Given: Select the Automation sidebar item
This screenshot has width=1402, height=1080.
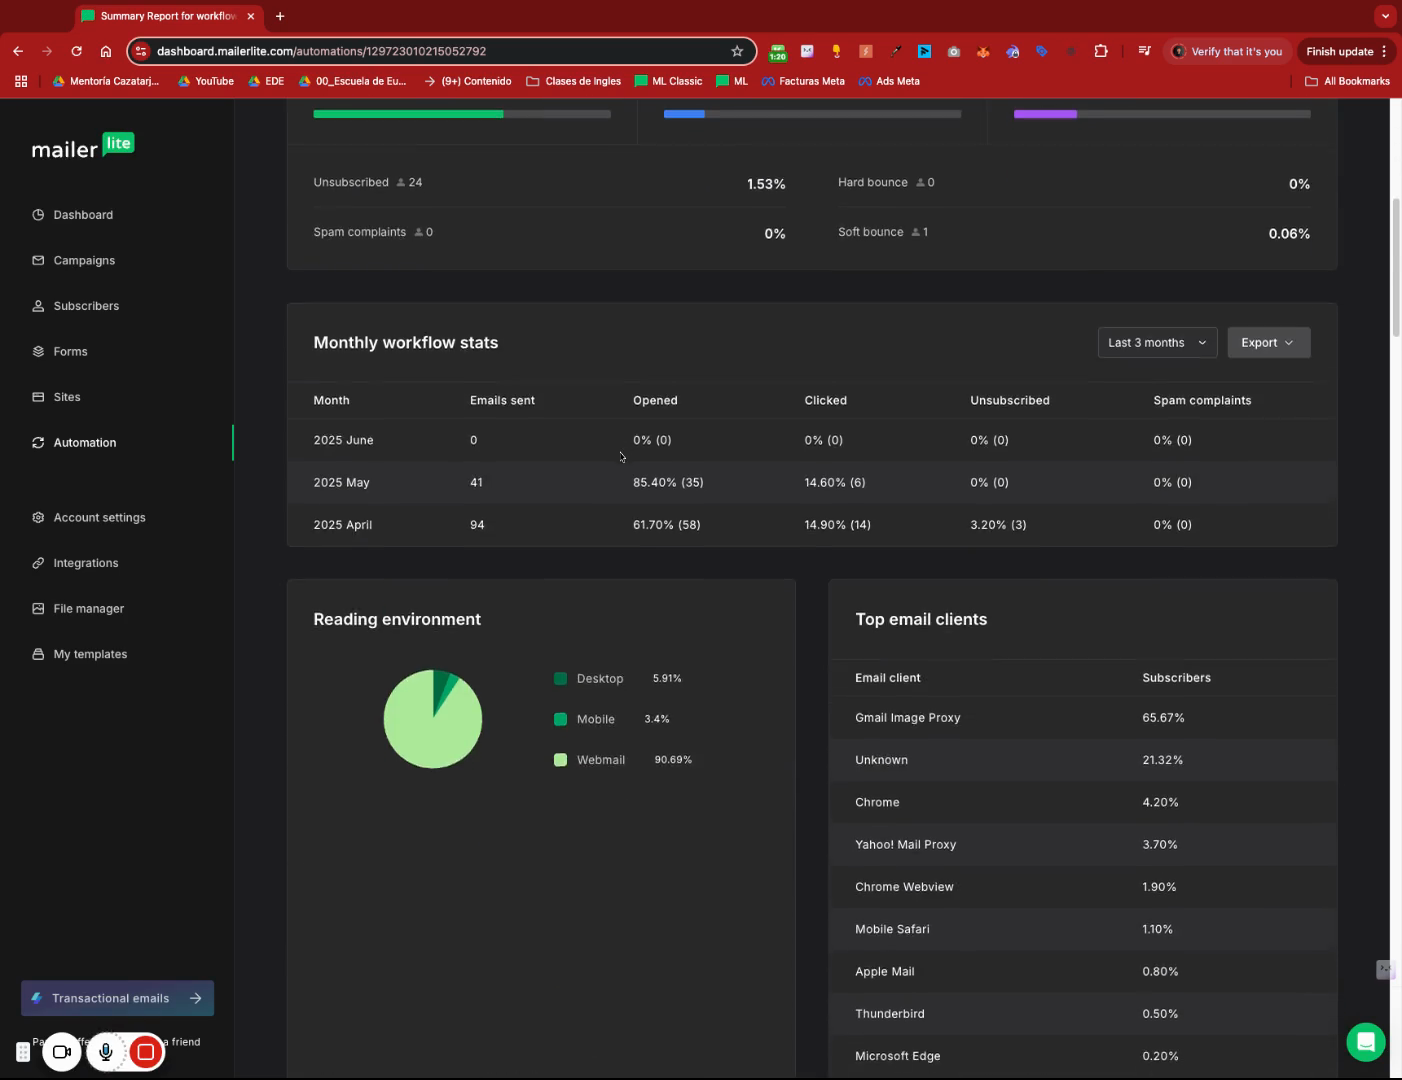Looking at the screenshot, I should [85, 442].
